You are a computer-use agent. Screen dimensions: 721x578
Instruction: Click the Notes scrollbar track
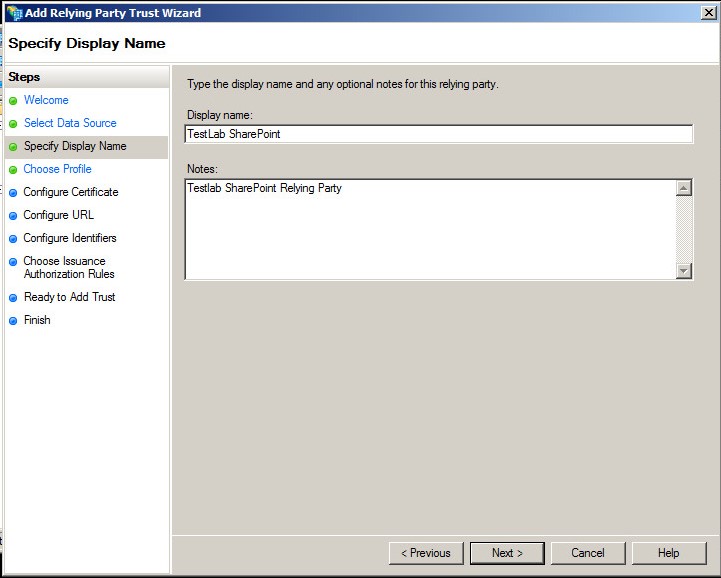(684, 229)
